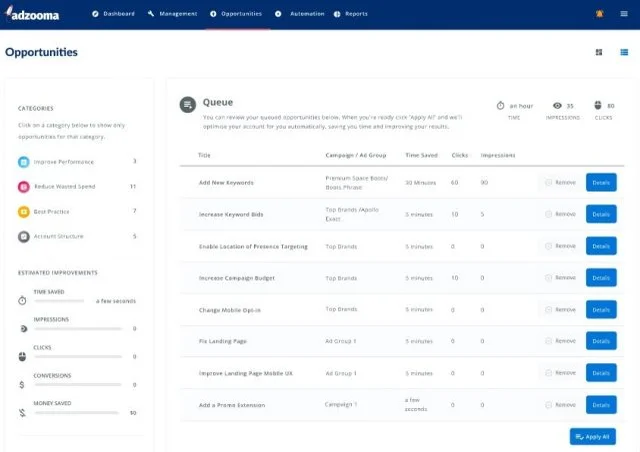Open the notifications bell
Image resolution: width=640 pixels, height=452 pixels.
pyautogui.click(x=599, y=14)
